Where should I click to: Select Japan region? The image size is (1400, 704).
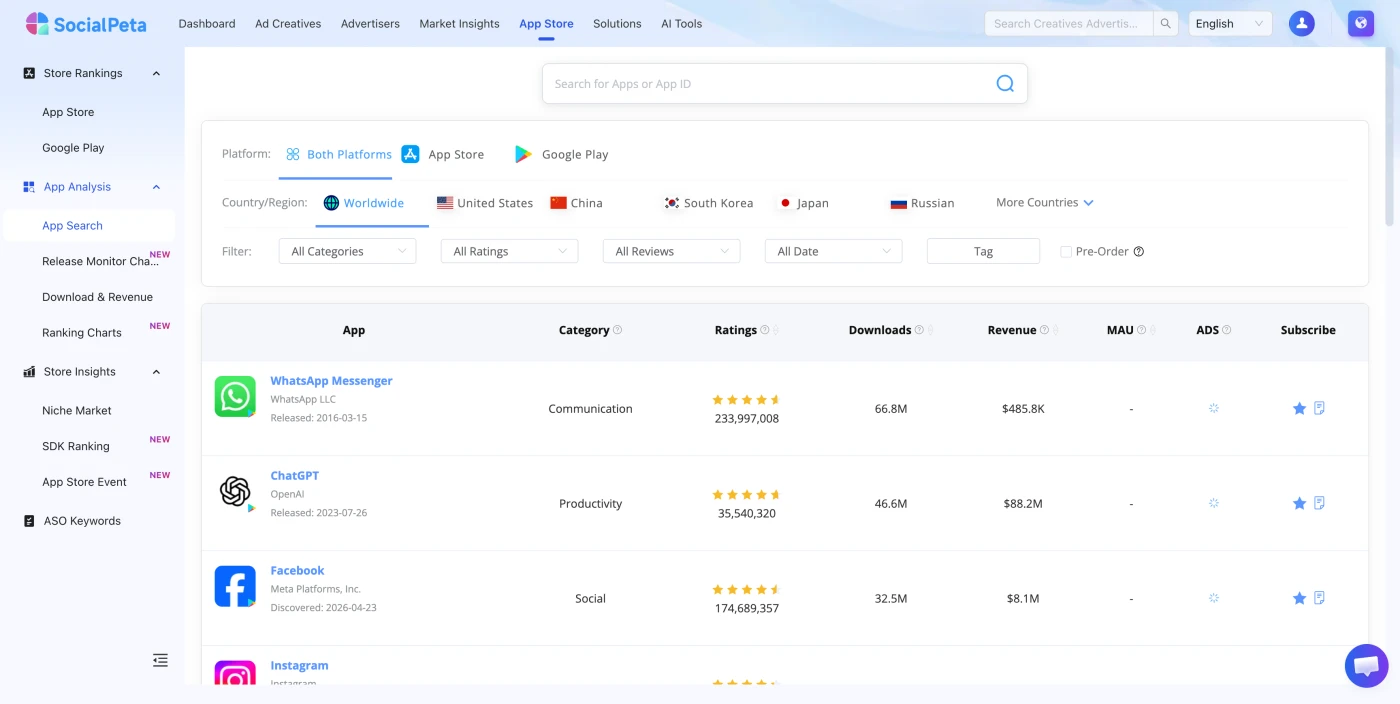(x=803, y=203)
